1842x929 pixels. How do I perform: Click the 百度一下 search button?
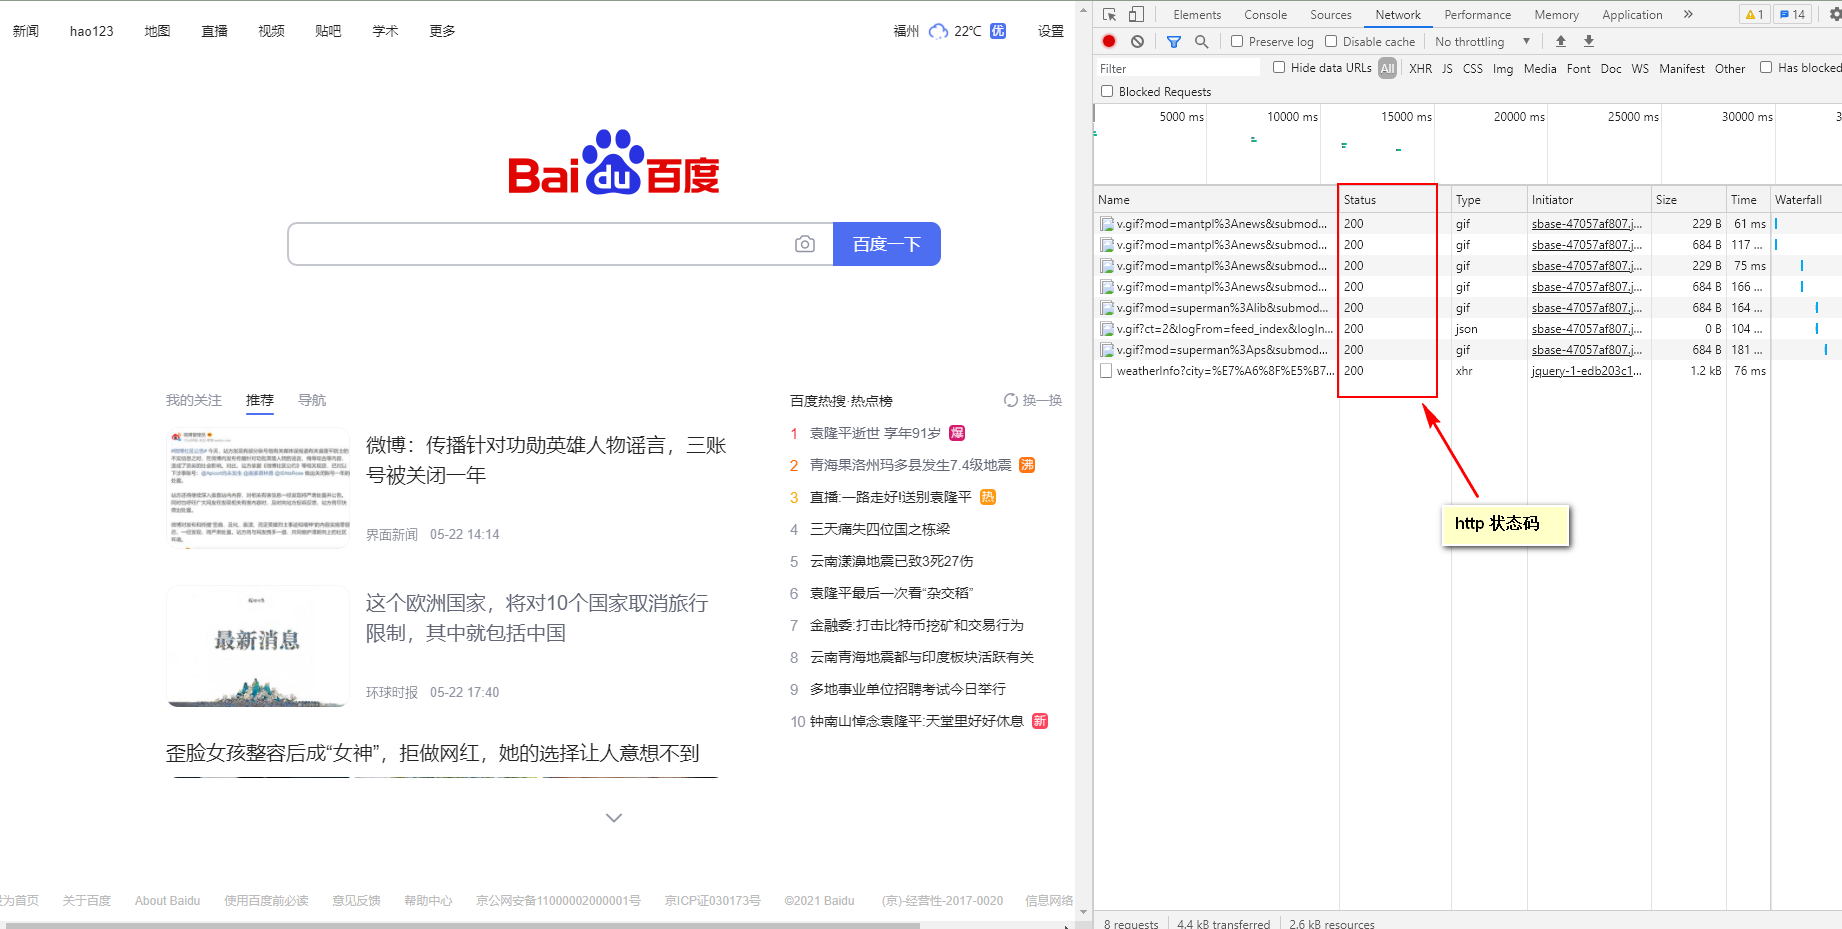[886, 243]
